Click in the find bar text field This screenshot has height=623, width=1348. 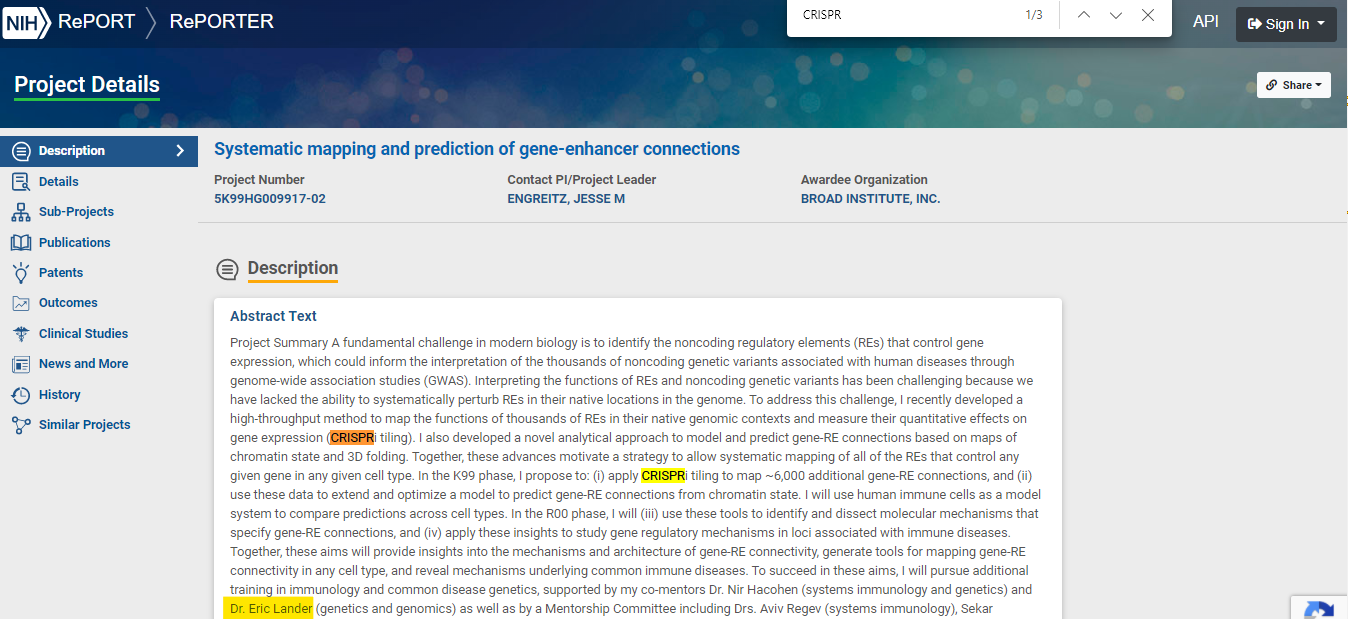900,15
